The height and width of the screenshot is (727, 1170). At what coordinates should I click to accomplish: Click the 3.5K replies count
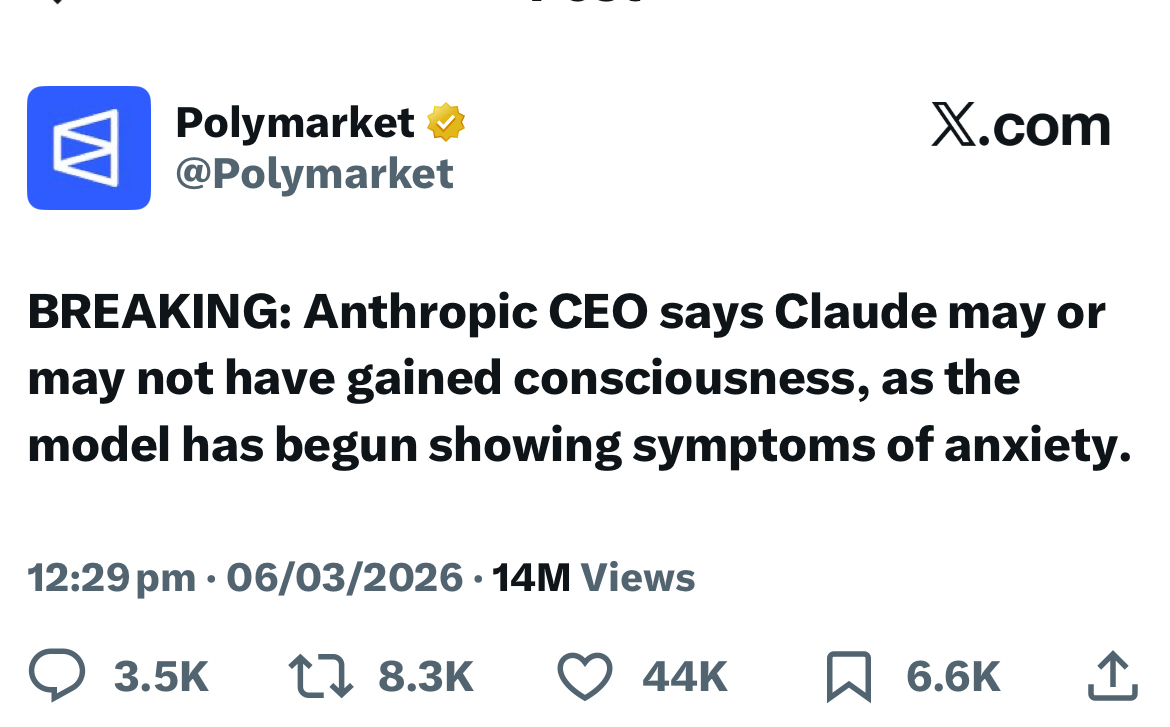point(161,678)
